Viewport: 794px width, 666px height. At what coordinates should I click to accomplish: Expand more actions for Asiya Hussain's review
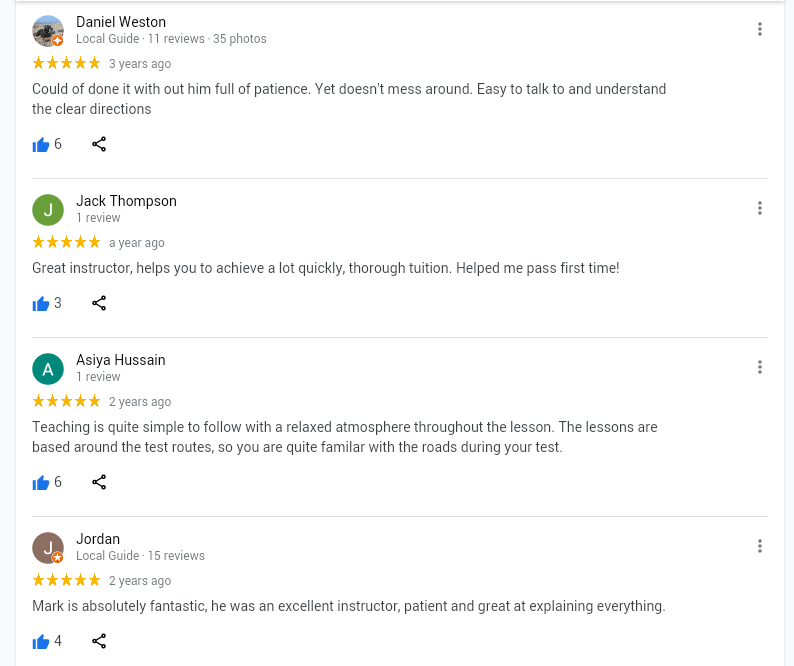point(760,368)
